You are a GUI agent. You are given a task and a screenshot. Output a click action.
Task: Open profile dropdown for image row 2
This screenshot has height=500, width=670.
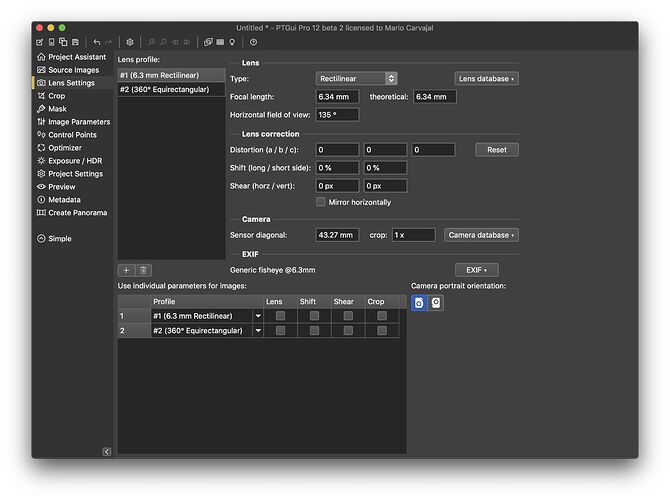(x=258, y=330)
